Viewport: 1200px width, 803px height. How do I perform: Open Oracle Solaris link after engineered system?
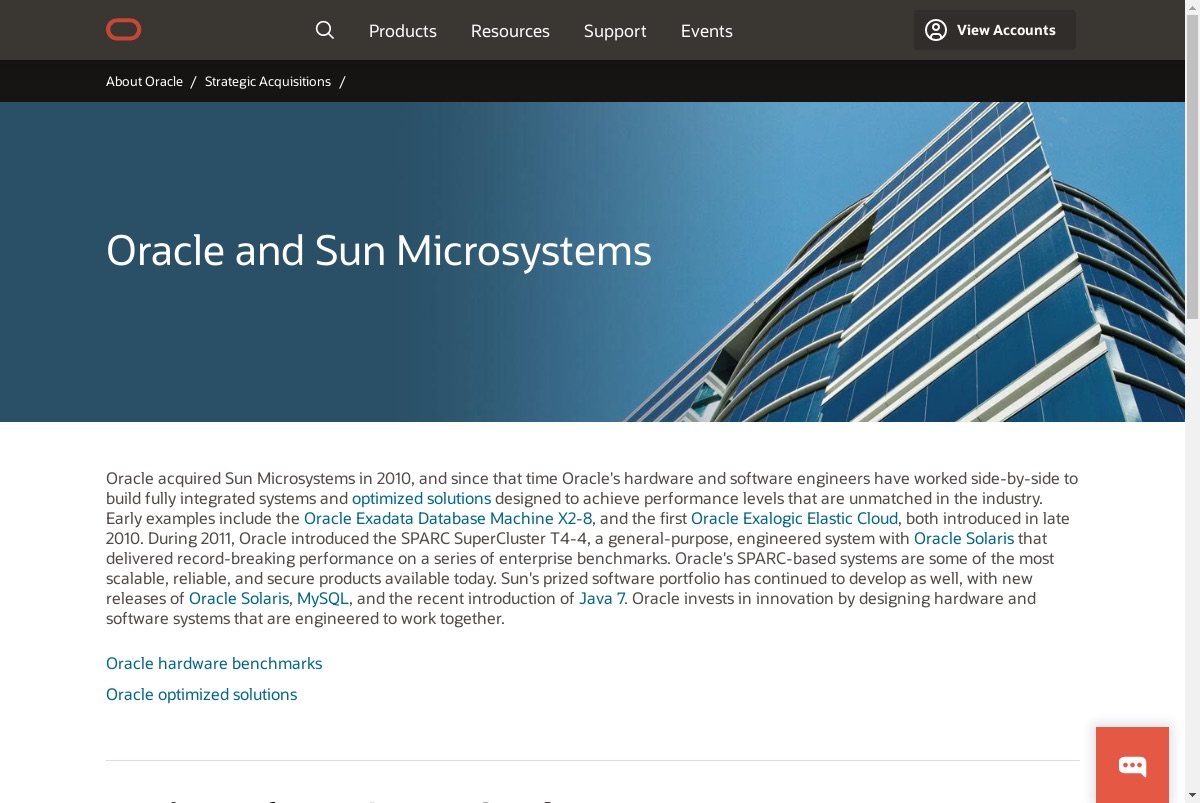[964, 538]
